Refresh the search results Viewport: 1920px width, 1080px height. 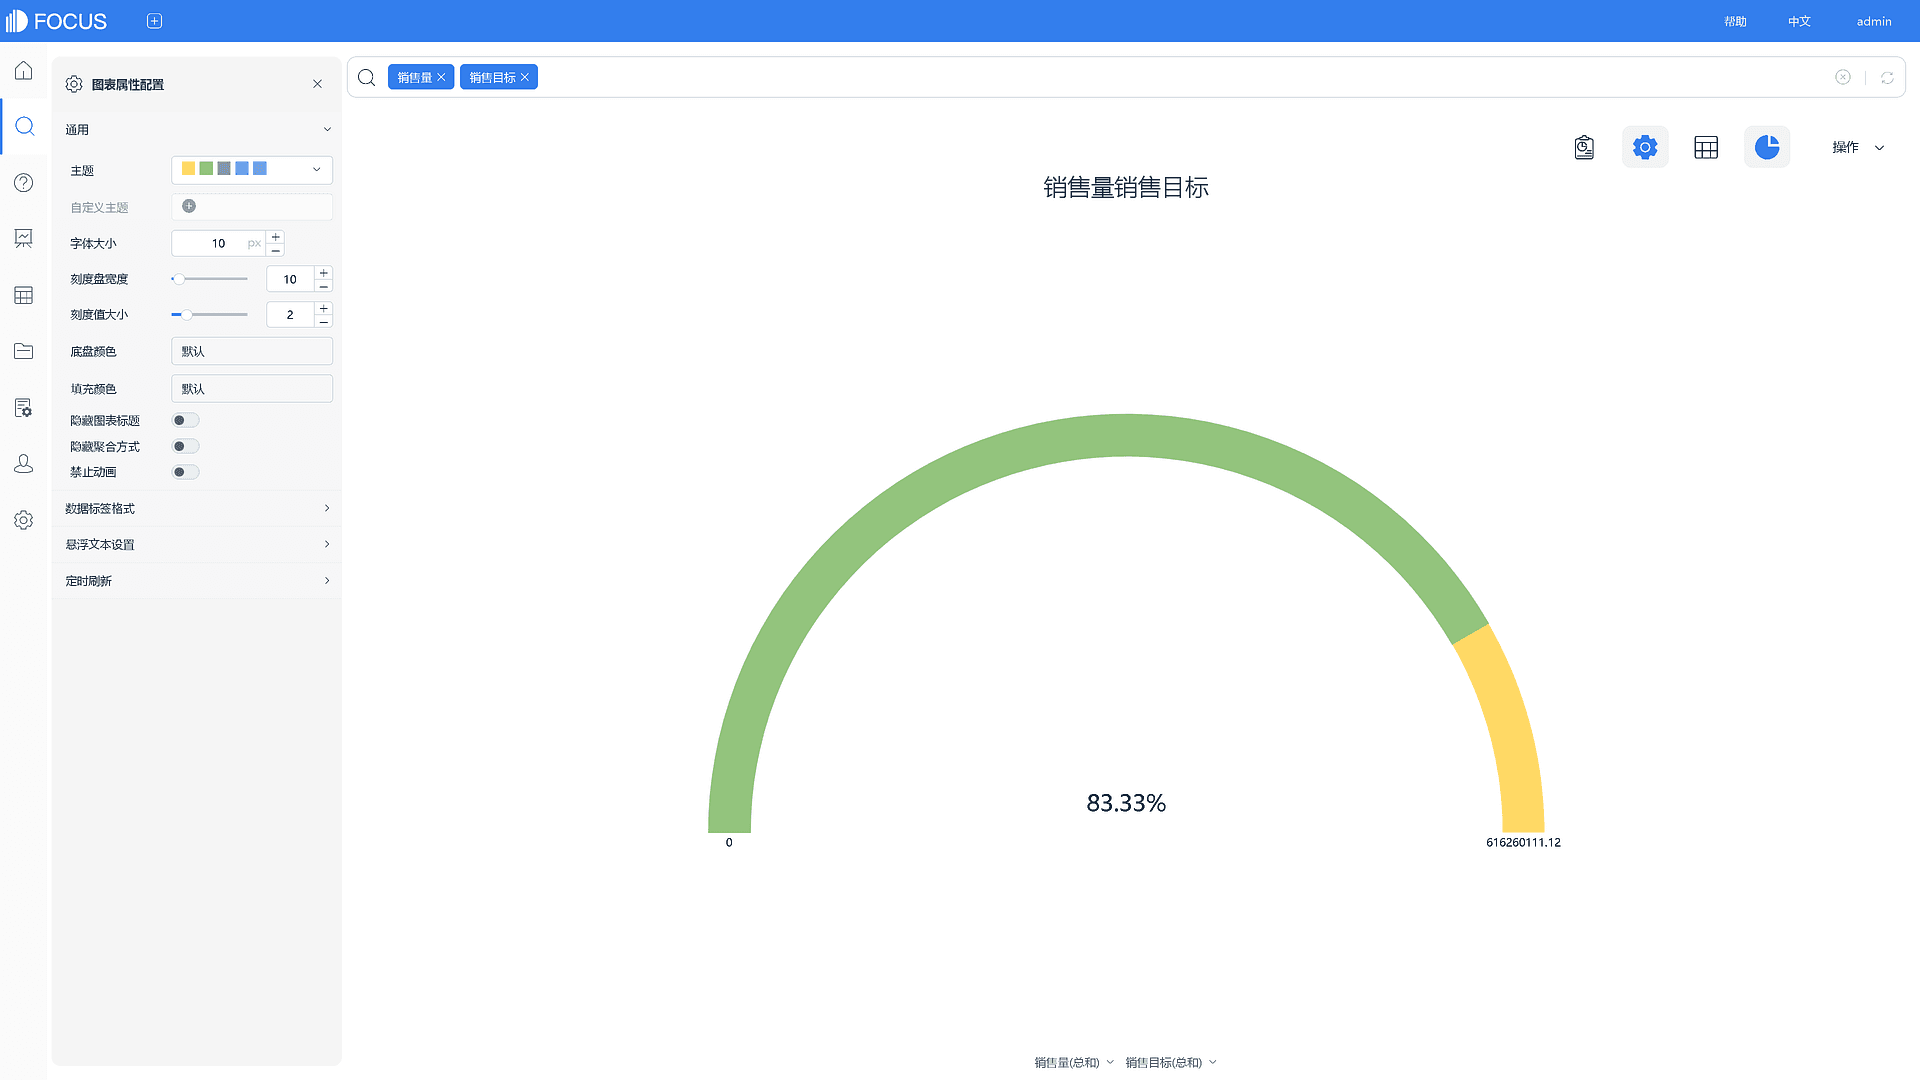tap(1887, 77)
